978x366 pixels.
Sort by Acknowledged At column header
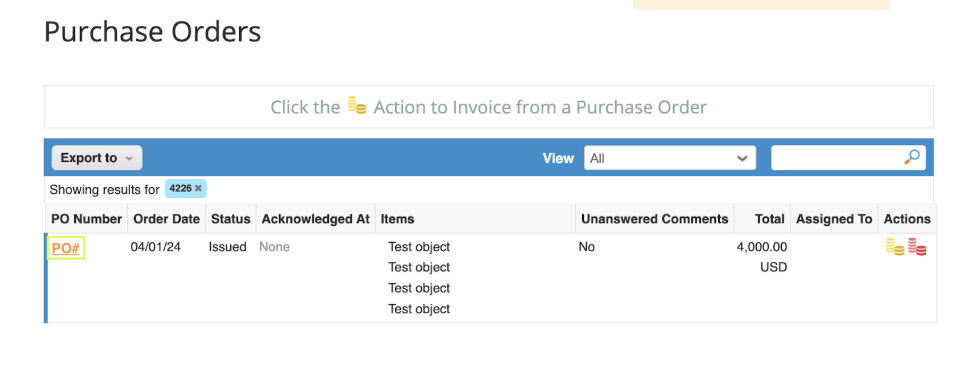316,219
